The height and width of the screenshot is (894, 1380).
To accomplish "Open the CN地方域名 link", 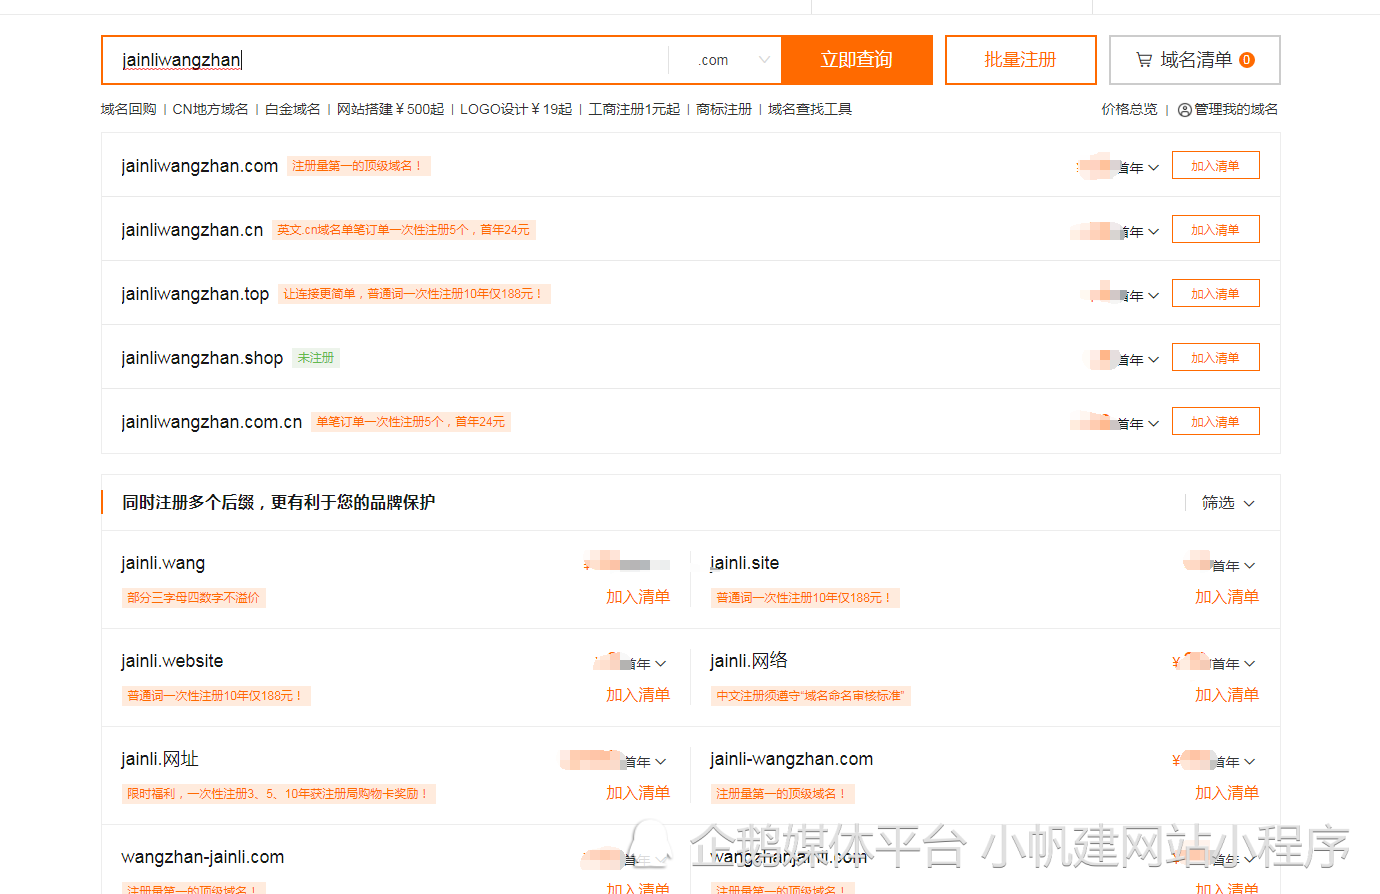I will (x=210, y=109).
